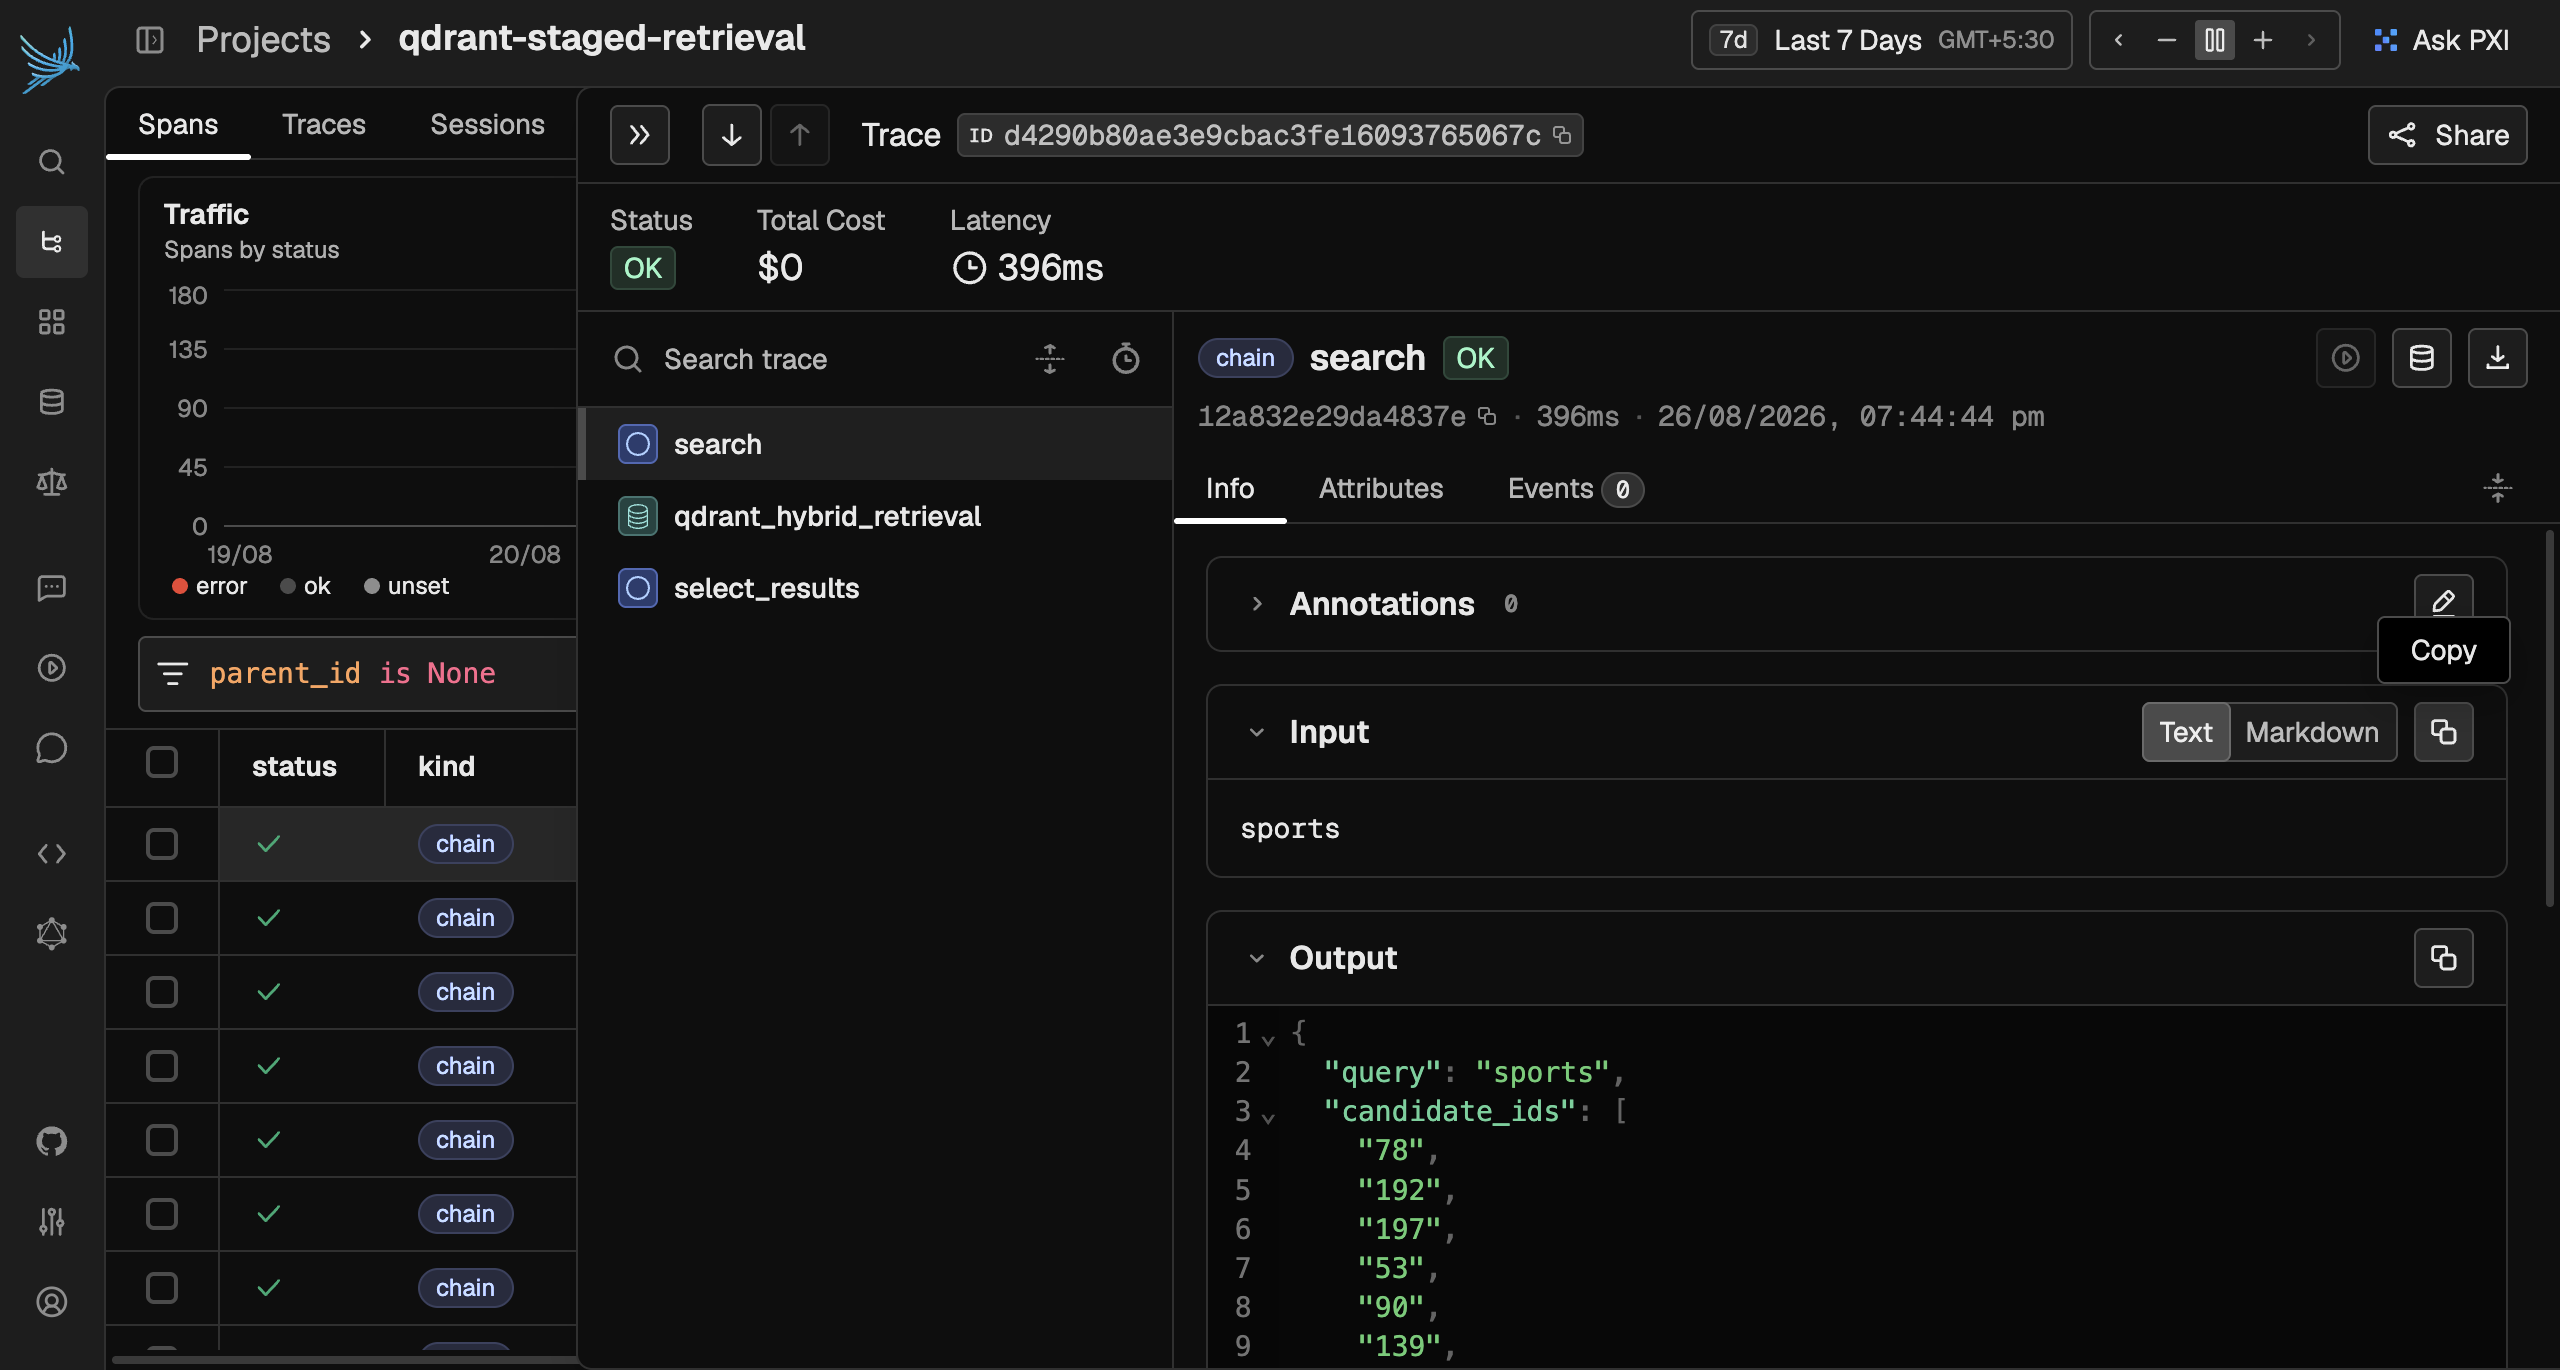The image size is (2560, 1370).
Task: Collapse trace panel with double chevron
Action: click(x=640, y=135)
